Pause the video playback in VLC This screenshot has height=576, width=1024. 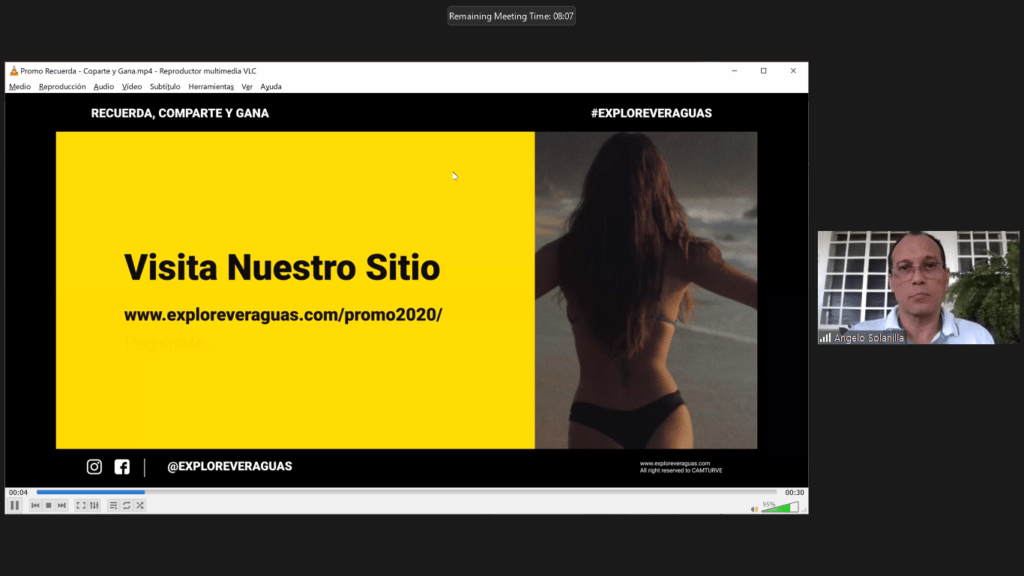[x=14, y=505]
